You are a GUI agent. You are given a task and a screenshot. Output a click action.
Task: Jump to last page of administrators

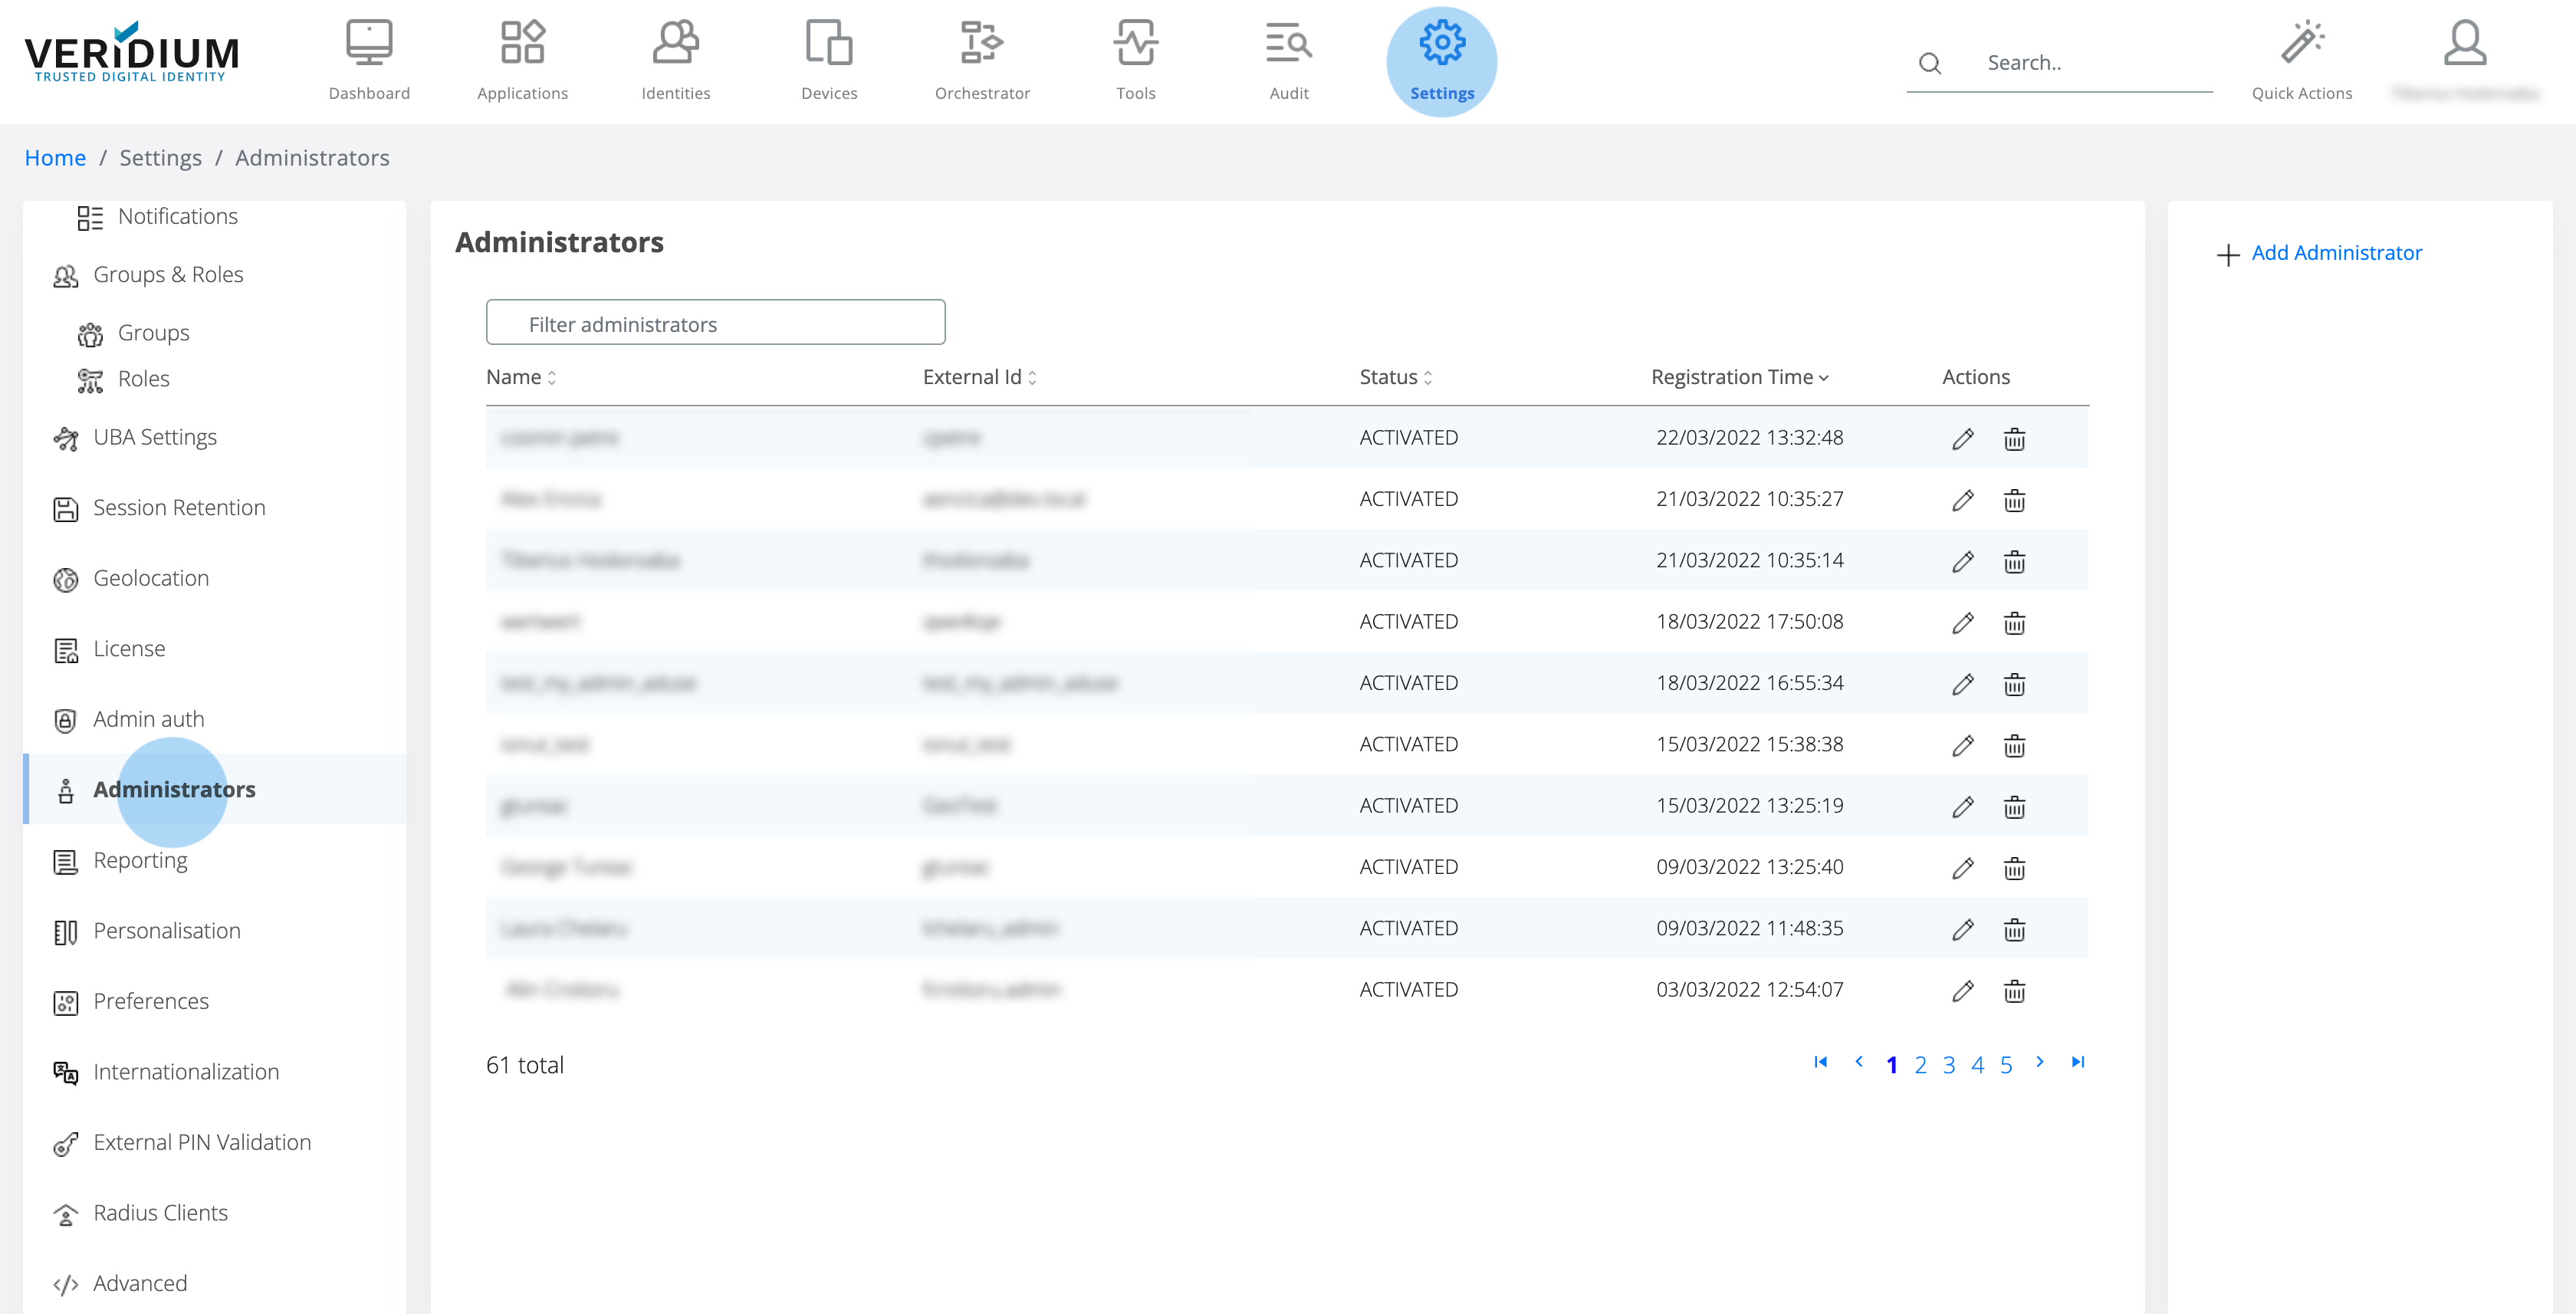click(x=2077, y=1062)
